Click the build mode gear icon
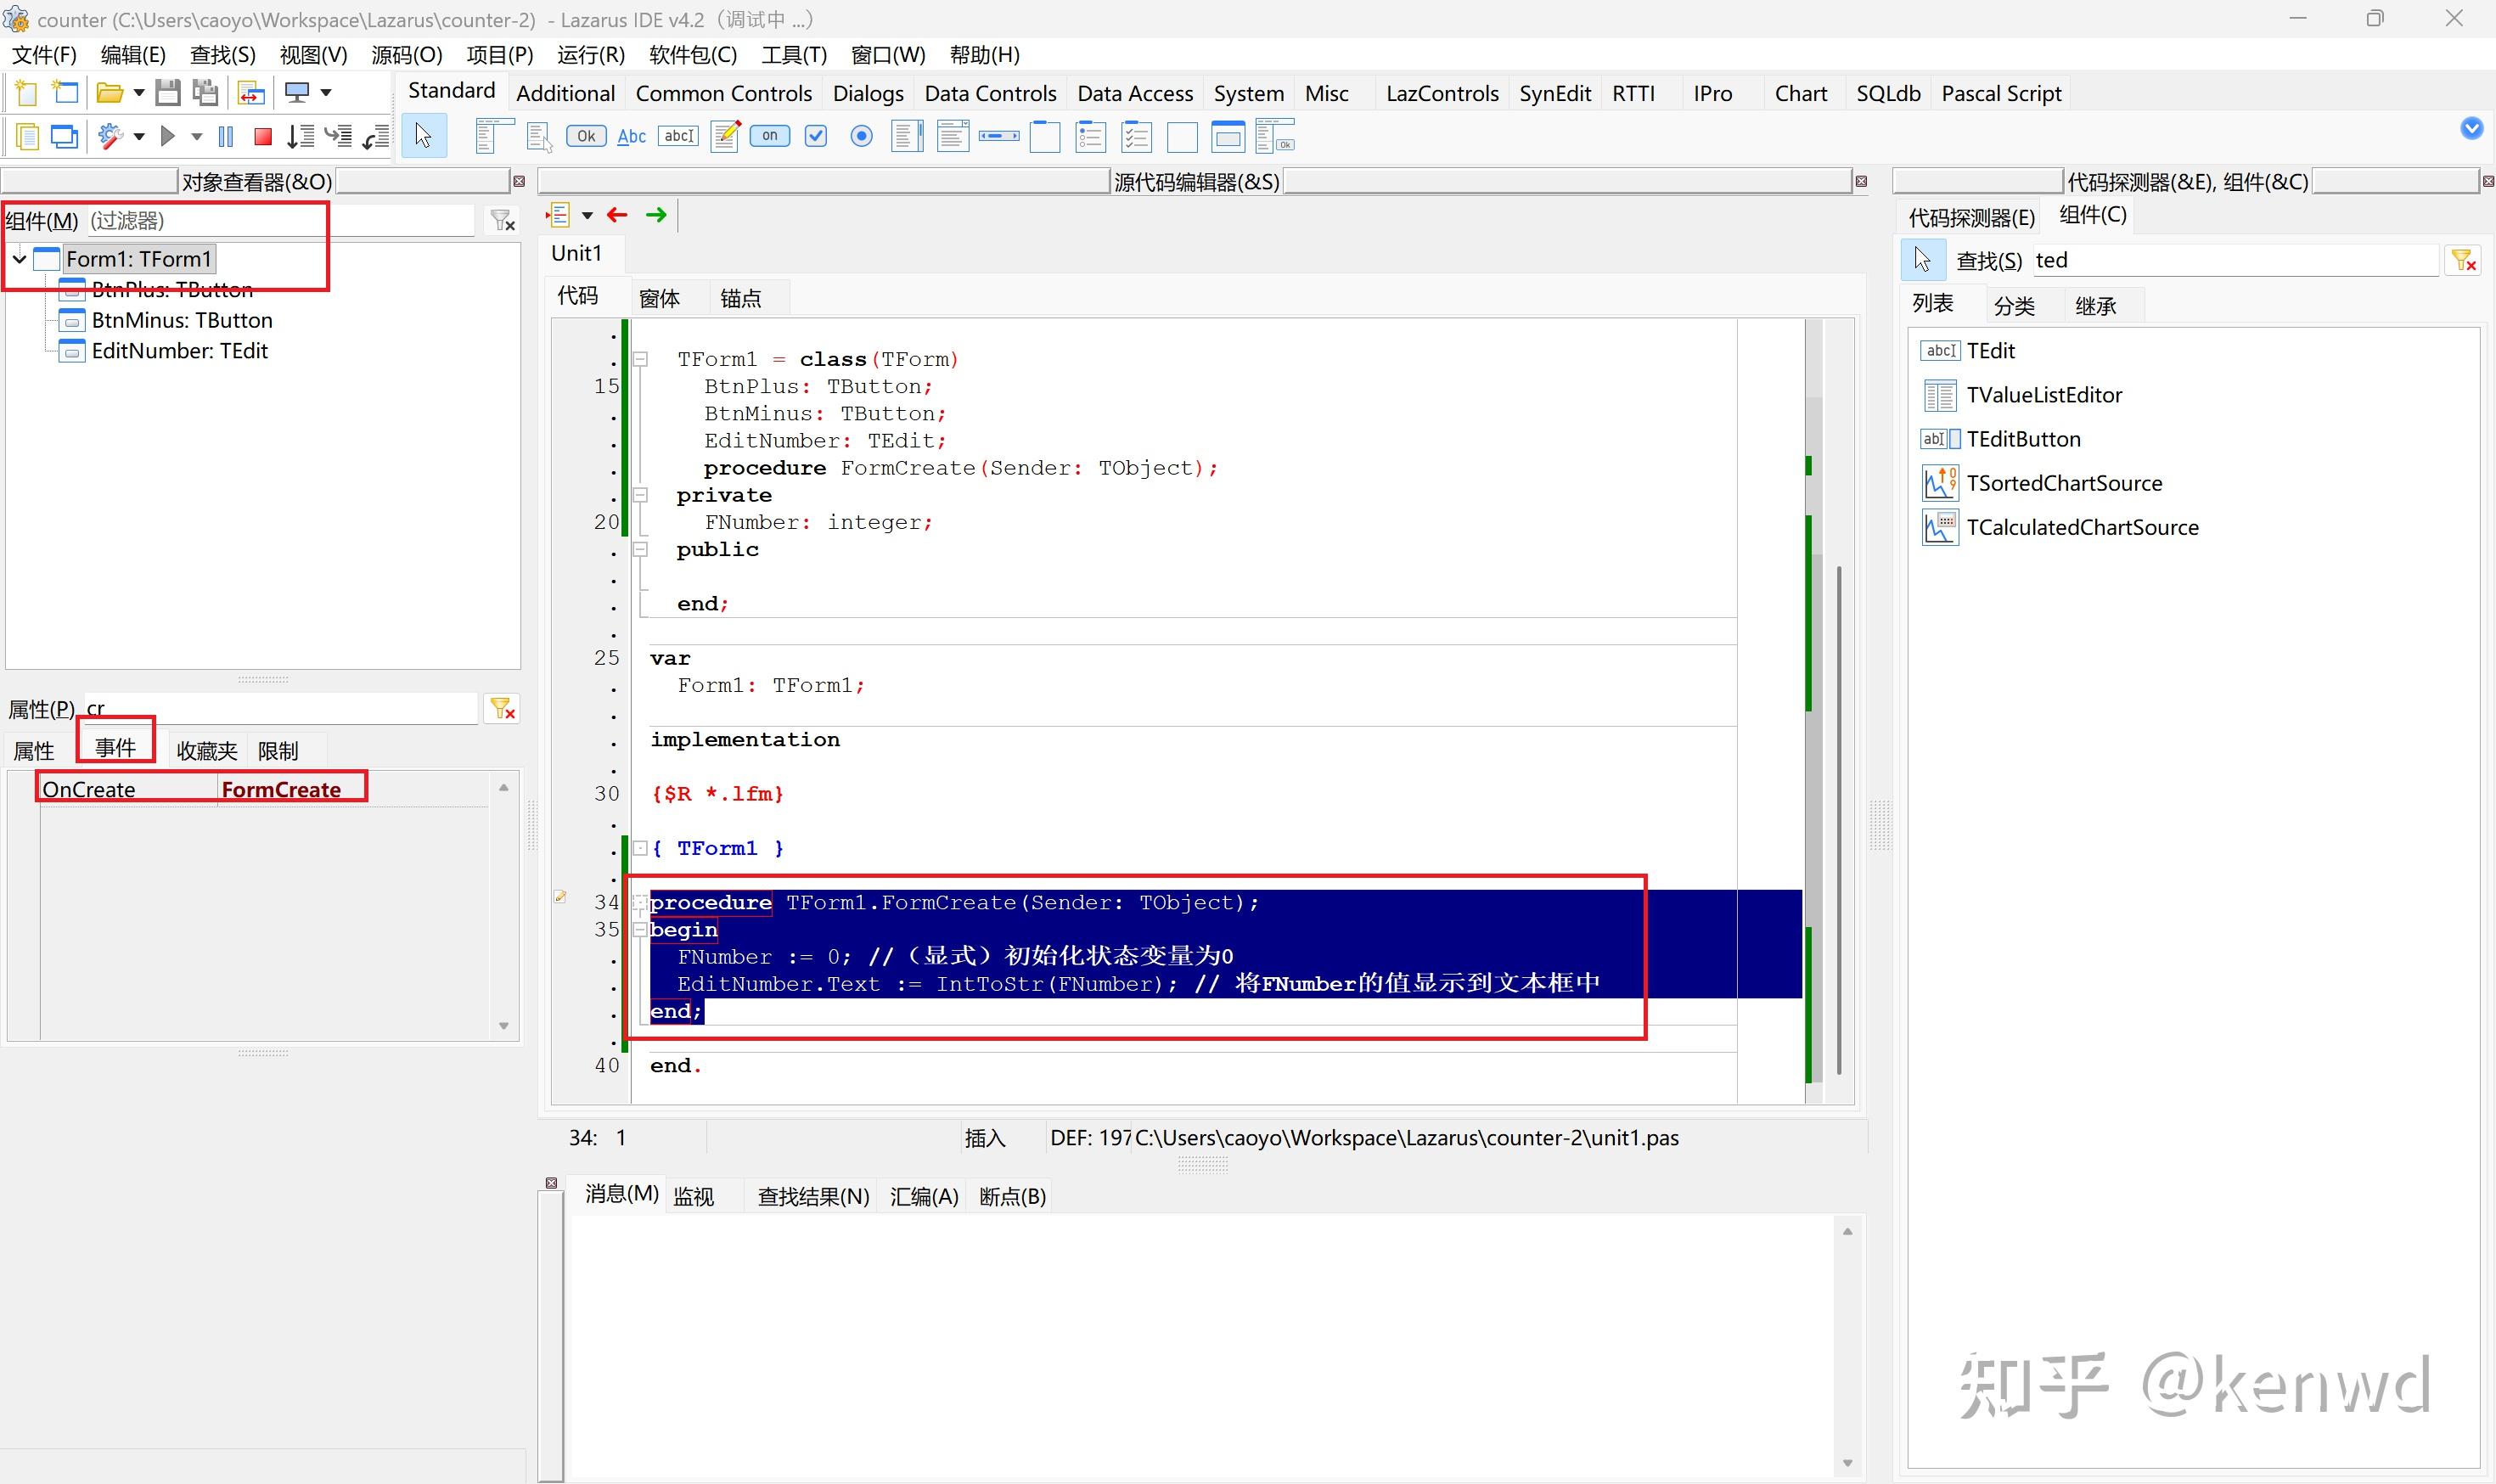Viewport: 2496px width, 1484px height. 110,136
